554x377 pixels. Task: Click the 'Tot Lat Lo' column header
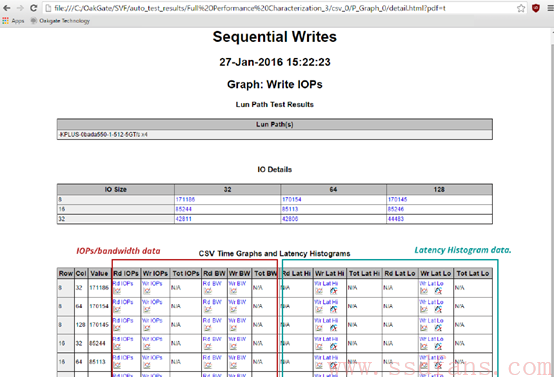coord(473,273)
